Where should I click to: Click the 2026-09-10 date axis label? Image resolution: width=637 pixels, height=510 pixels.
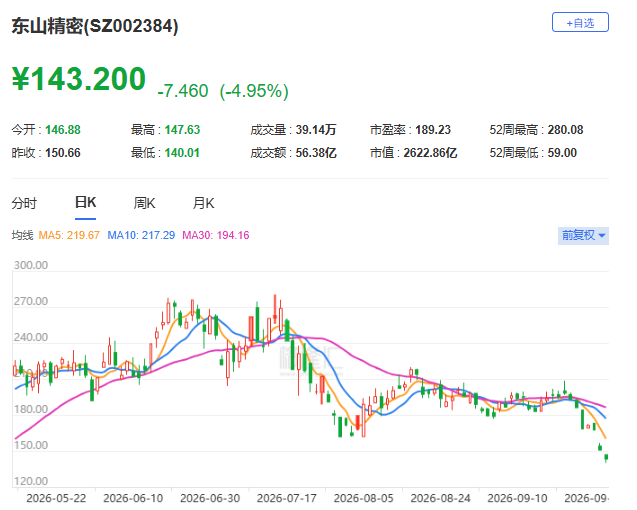coord(517,498)
